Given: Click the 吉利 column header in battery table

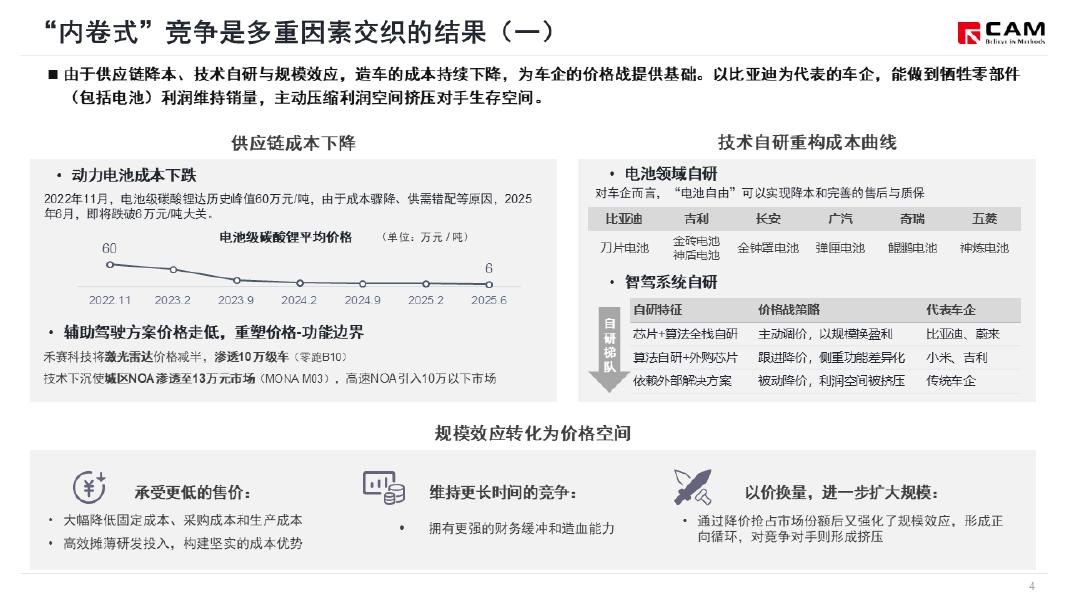Looking at the screenshot, I should pyautogui.click(x=696, y=219).
